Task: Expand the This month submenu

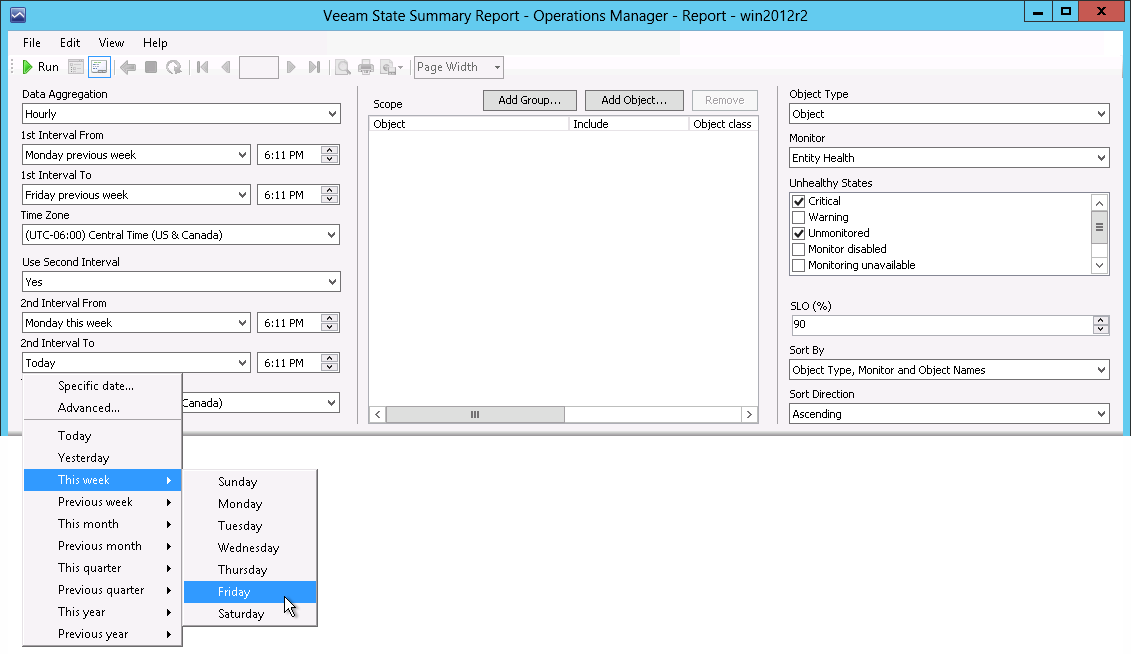Action: [102, 524]
